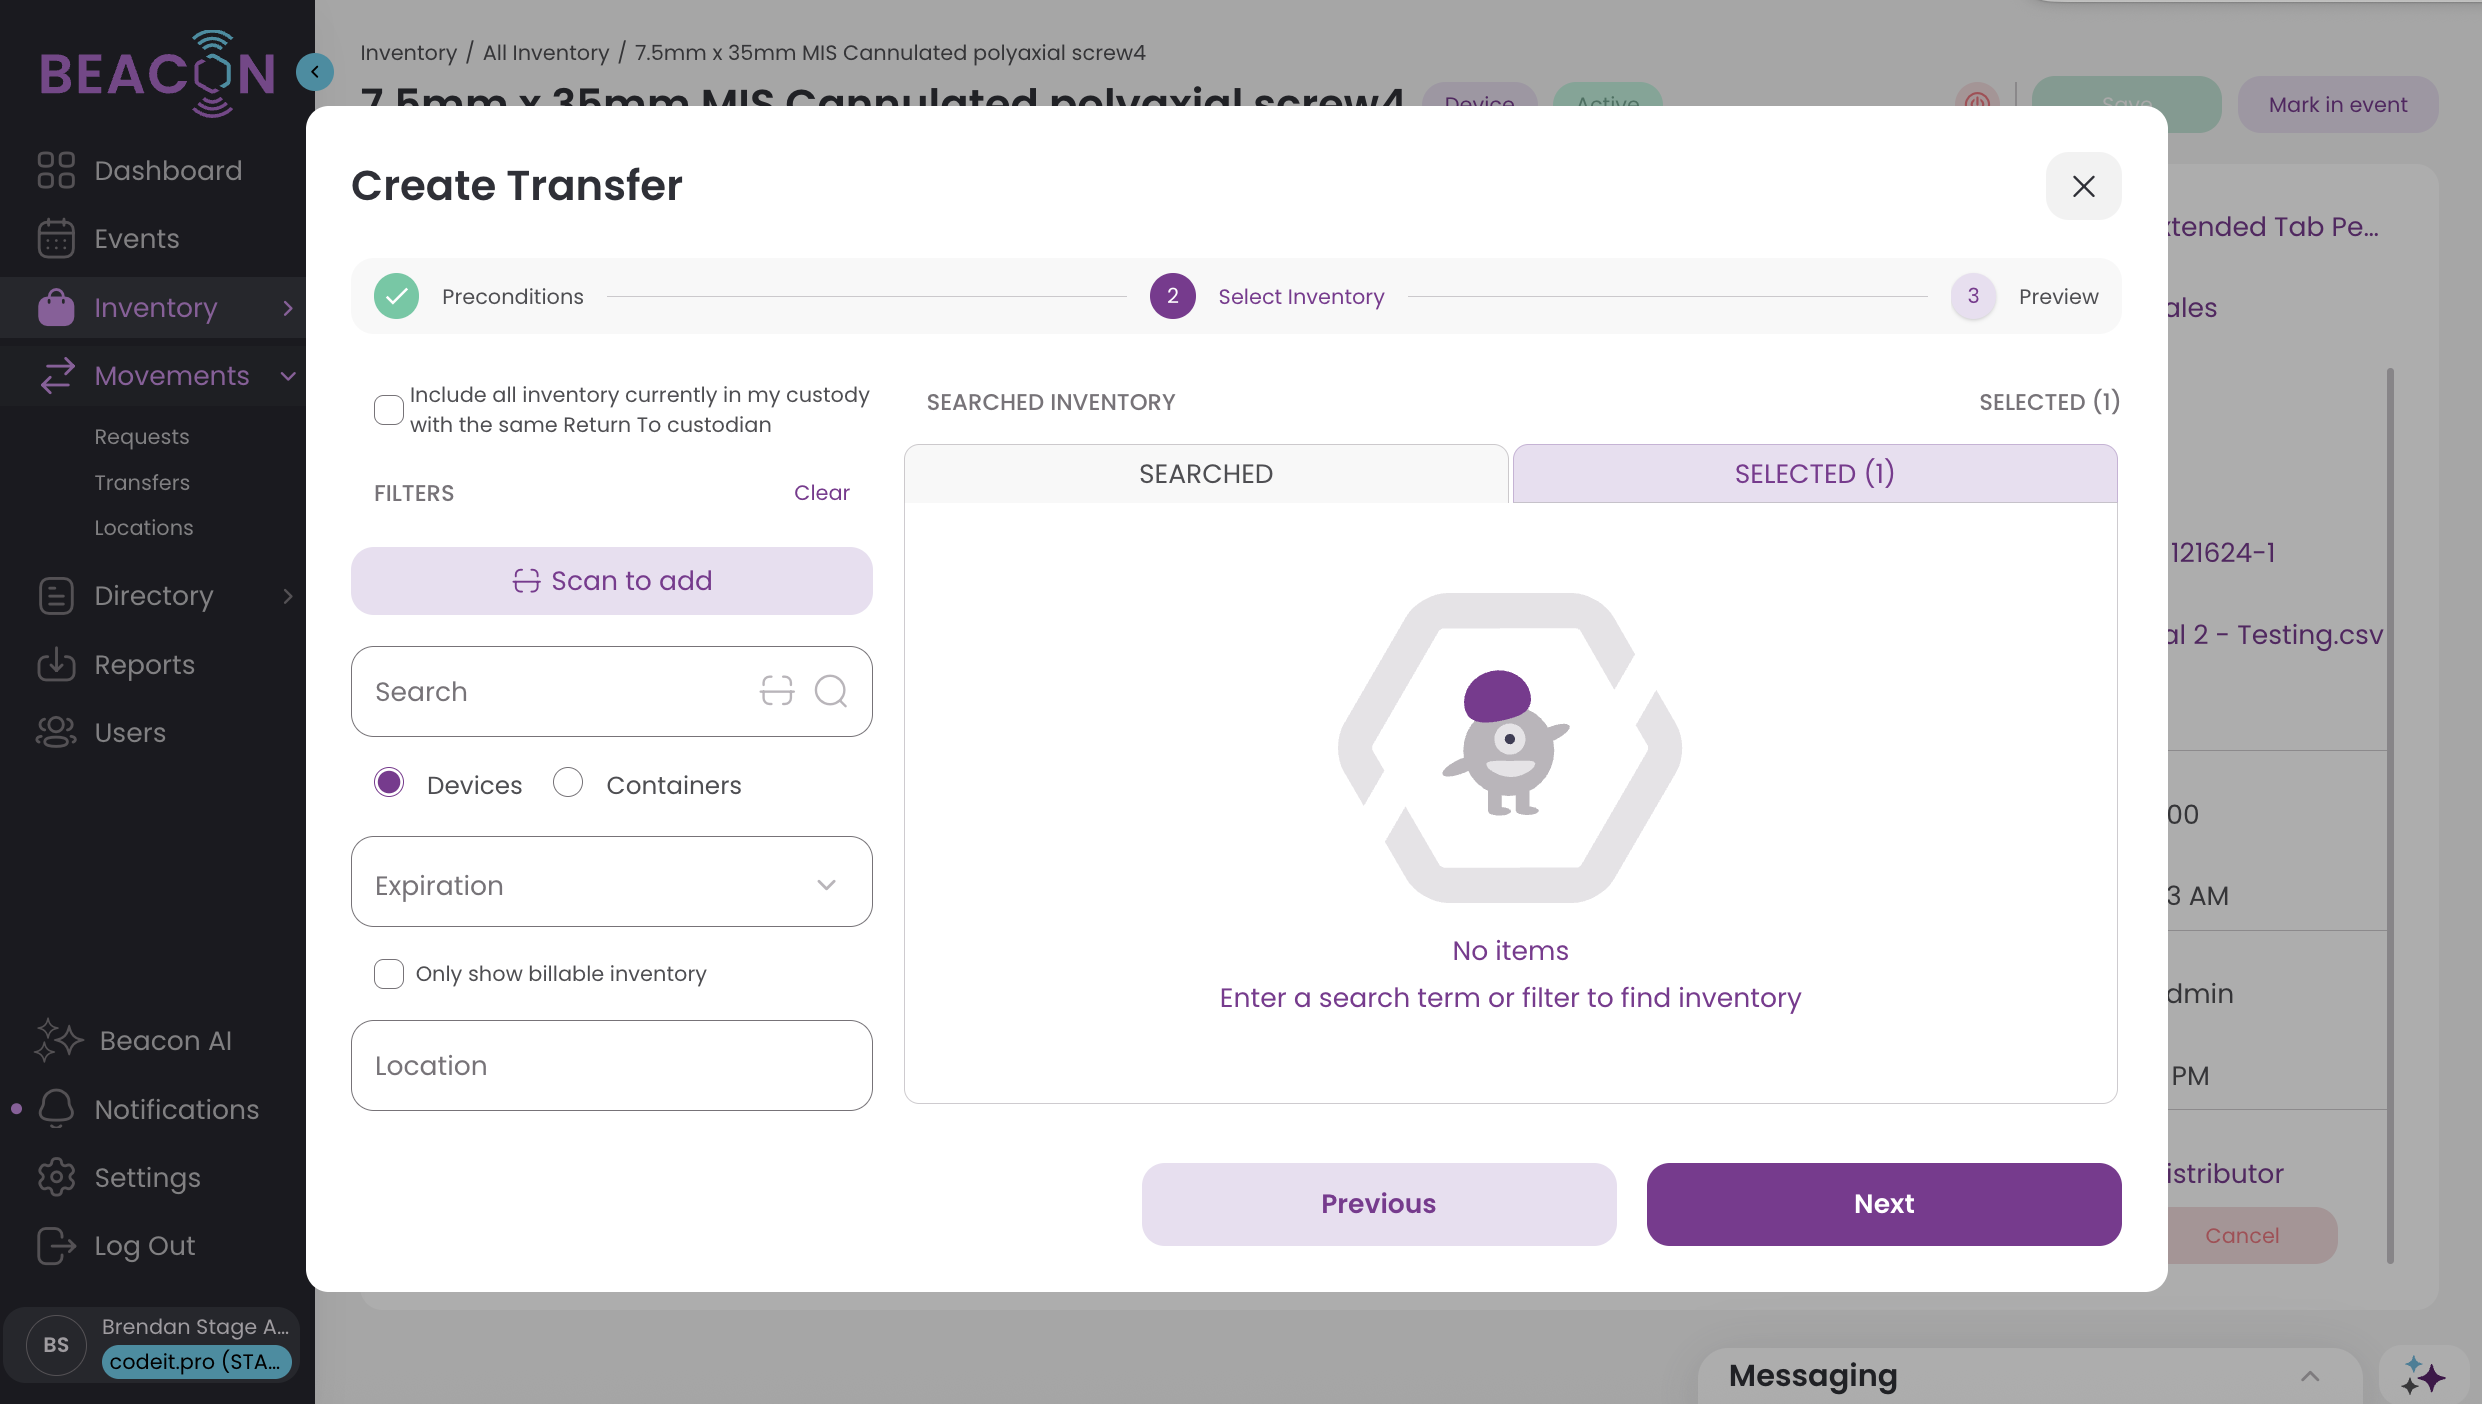Screen dimensions: 2482x1404
Task: Click the magnifying glass search icon
Action: 830,691
